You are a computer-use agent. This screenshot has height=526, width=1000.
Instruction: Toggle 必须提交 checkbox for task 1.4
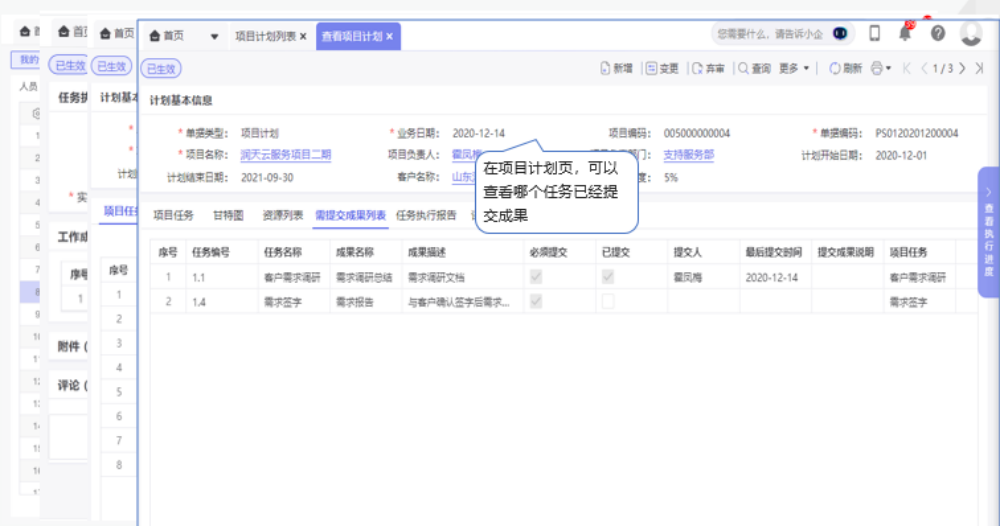pos(536,301)
